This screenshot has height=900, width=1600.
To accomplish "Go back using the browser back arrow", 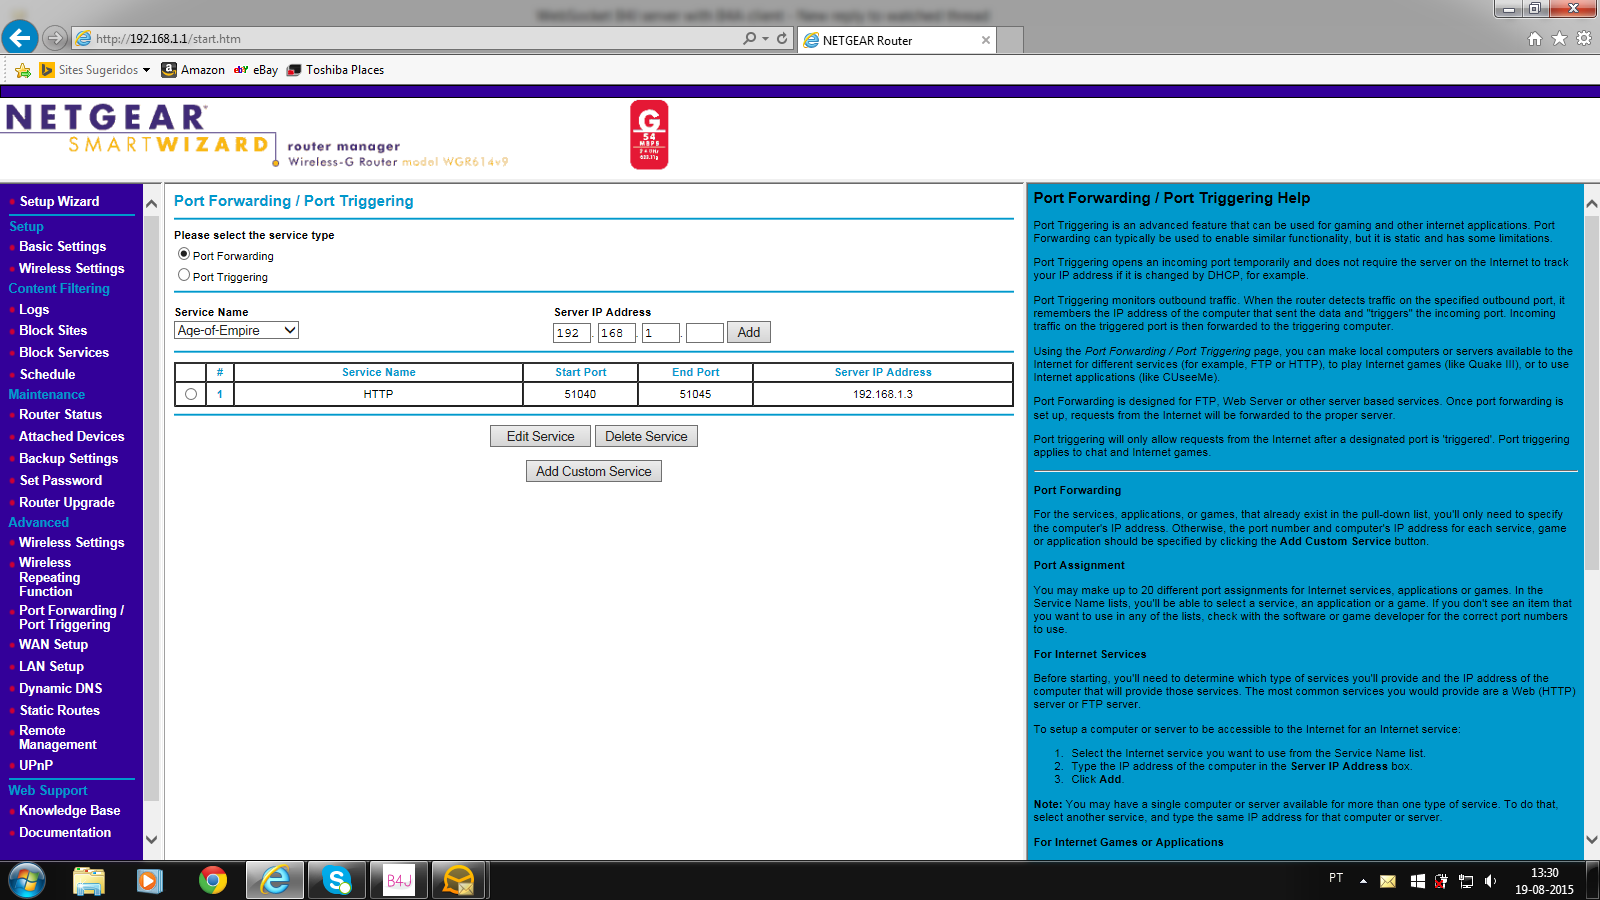I will coord(20,38).
